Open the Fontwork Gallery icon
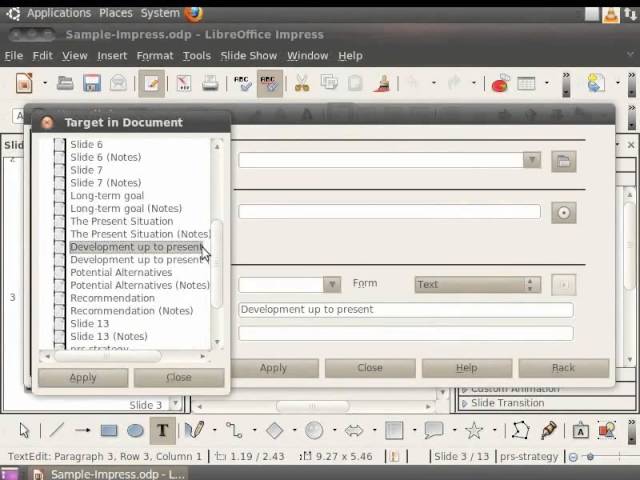 580,431
